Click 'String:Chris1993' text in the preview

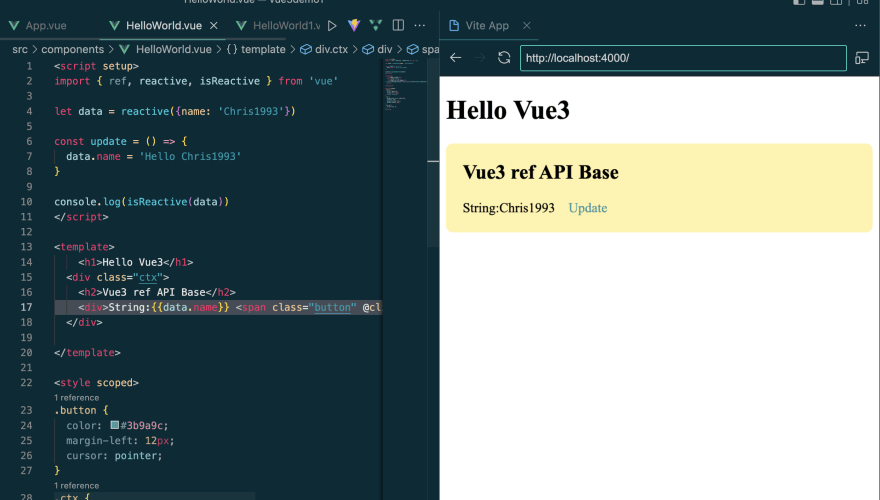[508, 208]
